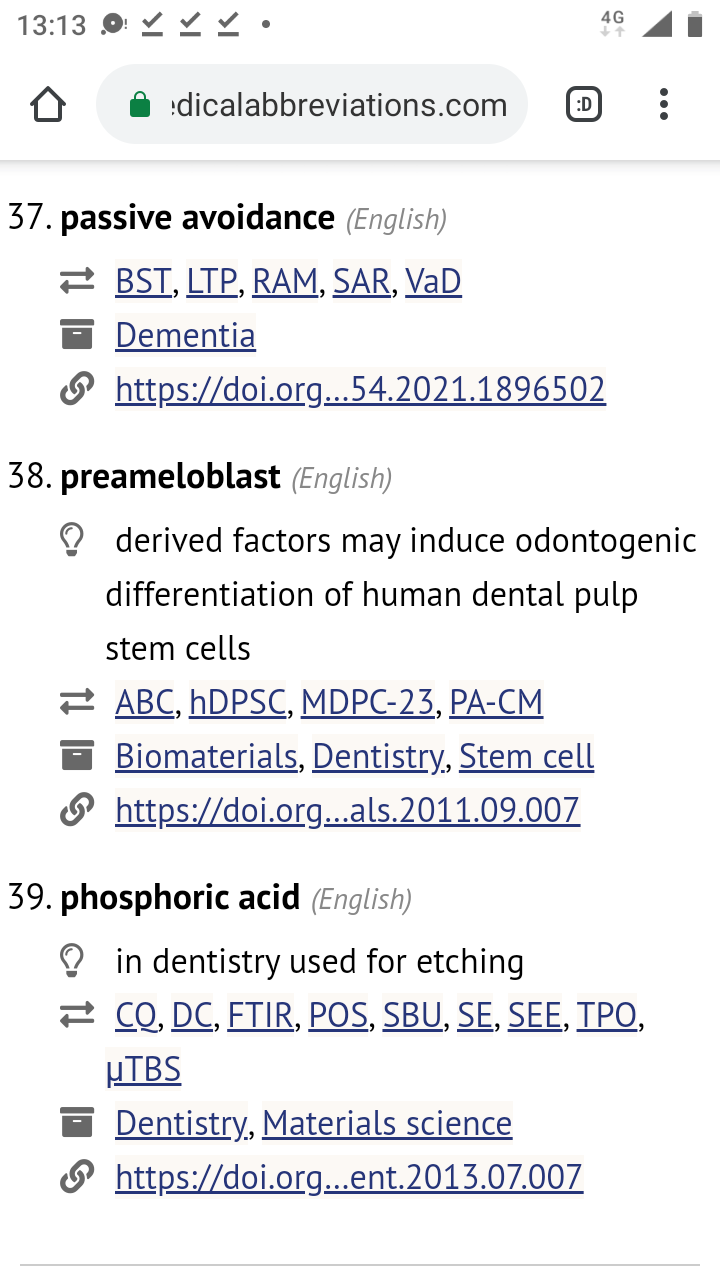Tap the browser home icon
This screenshot has height=1280, width=720.
click(x=48, y=105)
